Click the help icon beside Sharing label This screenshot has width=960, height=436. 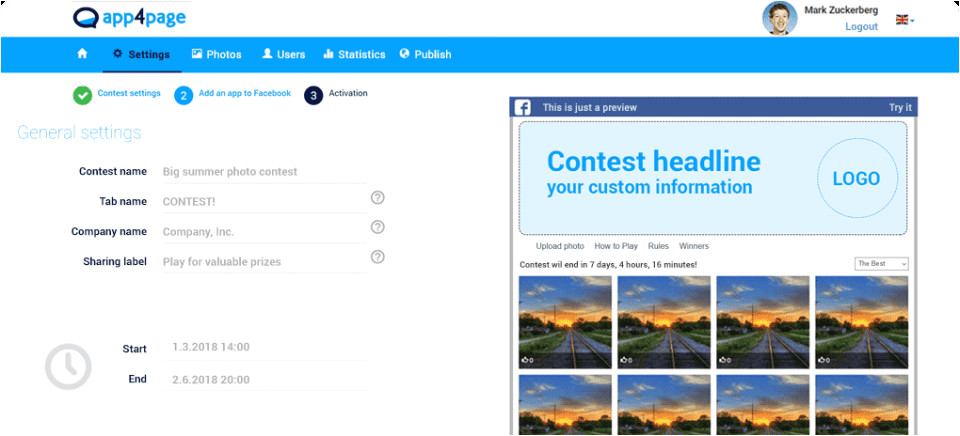[377, 257]
